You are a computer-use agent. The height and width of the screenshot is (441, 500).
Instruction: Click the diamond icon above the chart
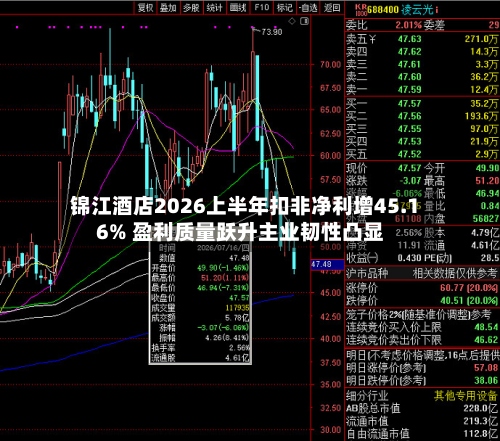click(292, 21)
